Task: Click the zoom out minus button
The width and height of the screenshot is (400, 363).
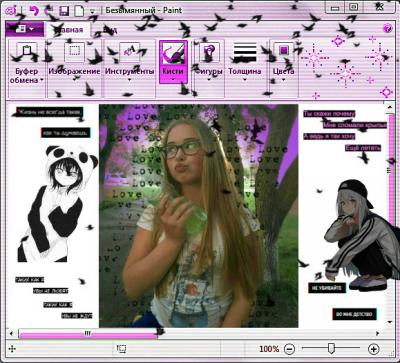Action: 289,349
